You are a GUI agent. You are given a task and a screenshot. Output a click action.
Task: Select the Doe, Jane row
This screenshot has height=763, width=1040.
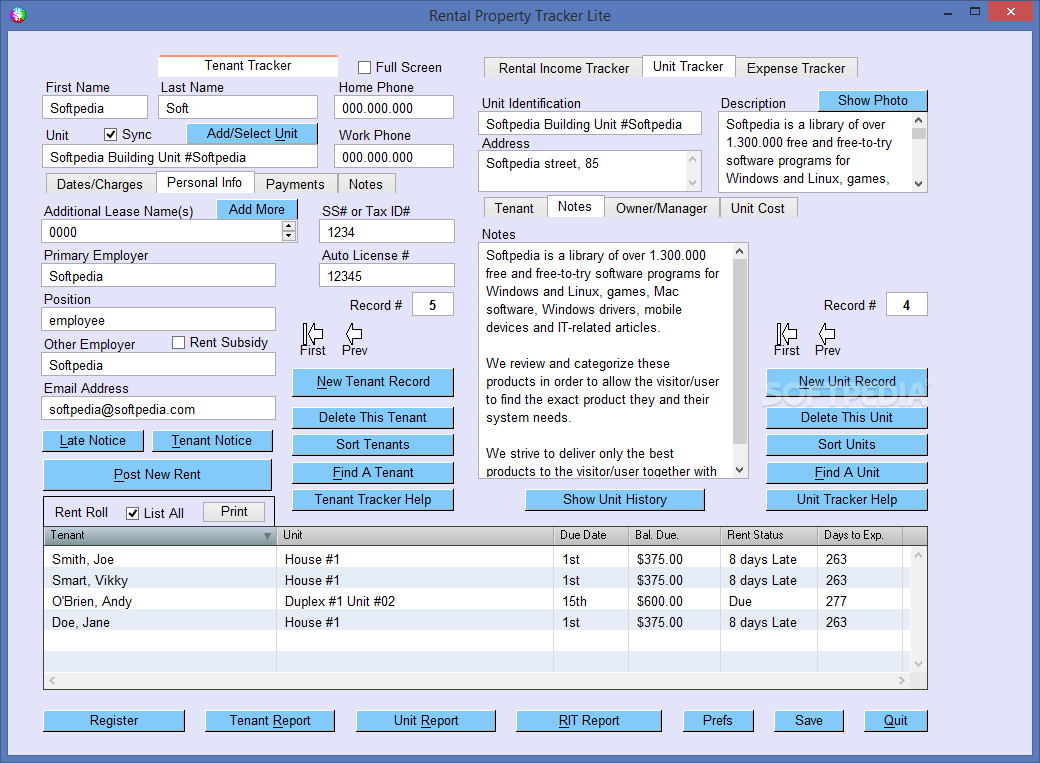coord(477,622)
